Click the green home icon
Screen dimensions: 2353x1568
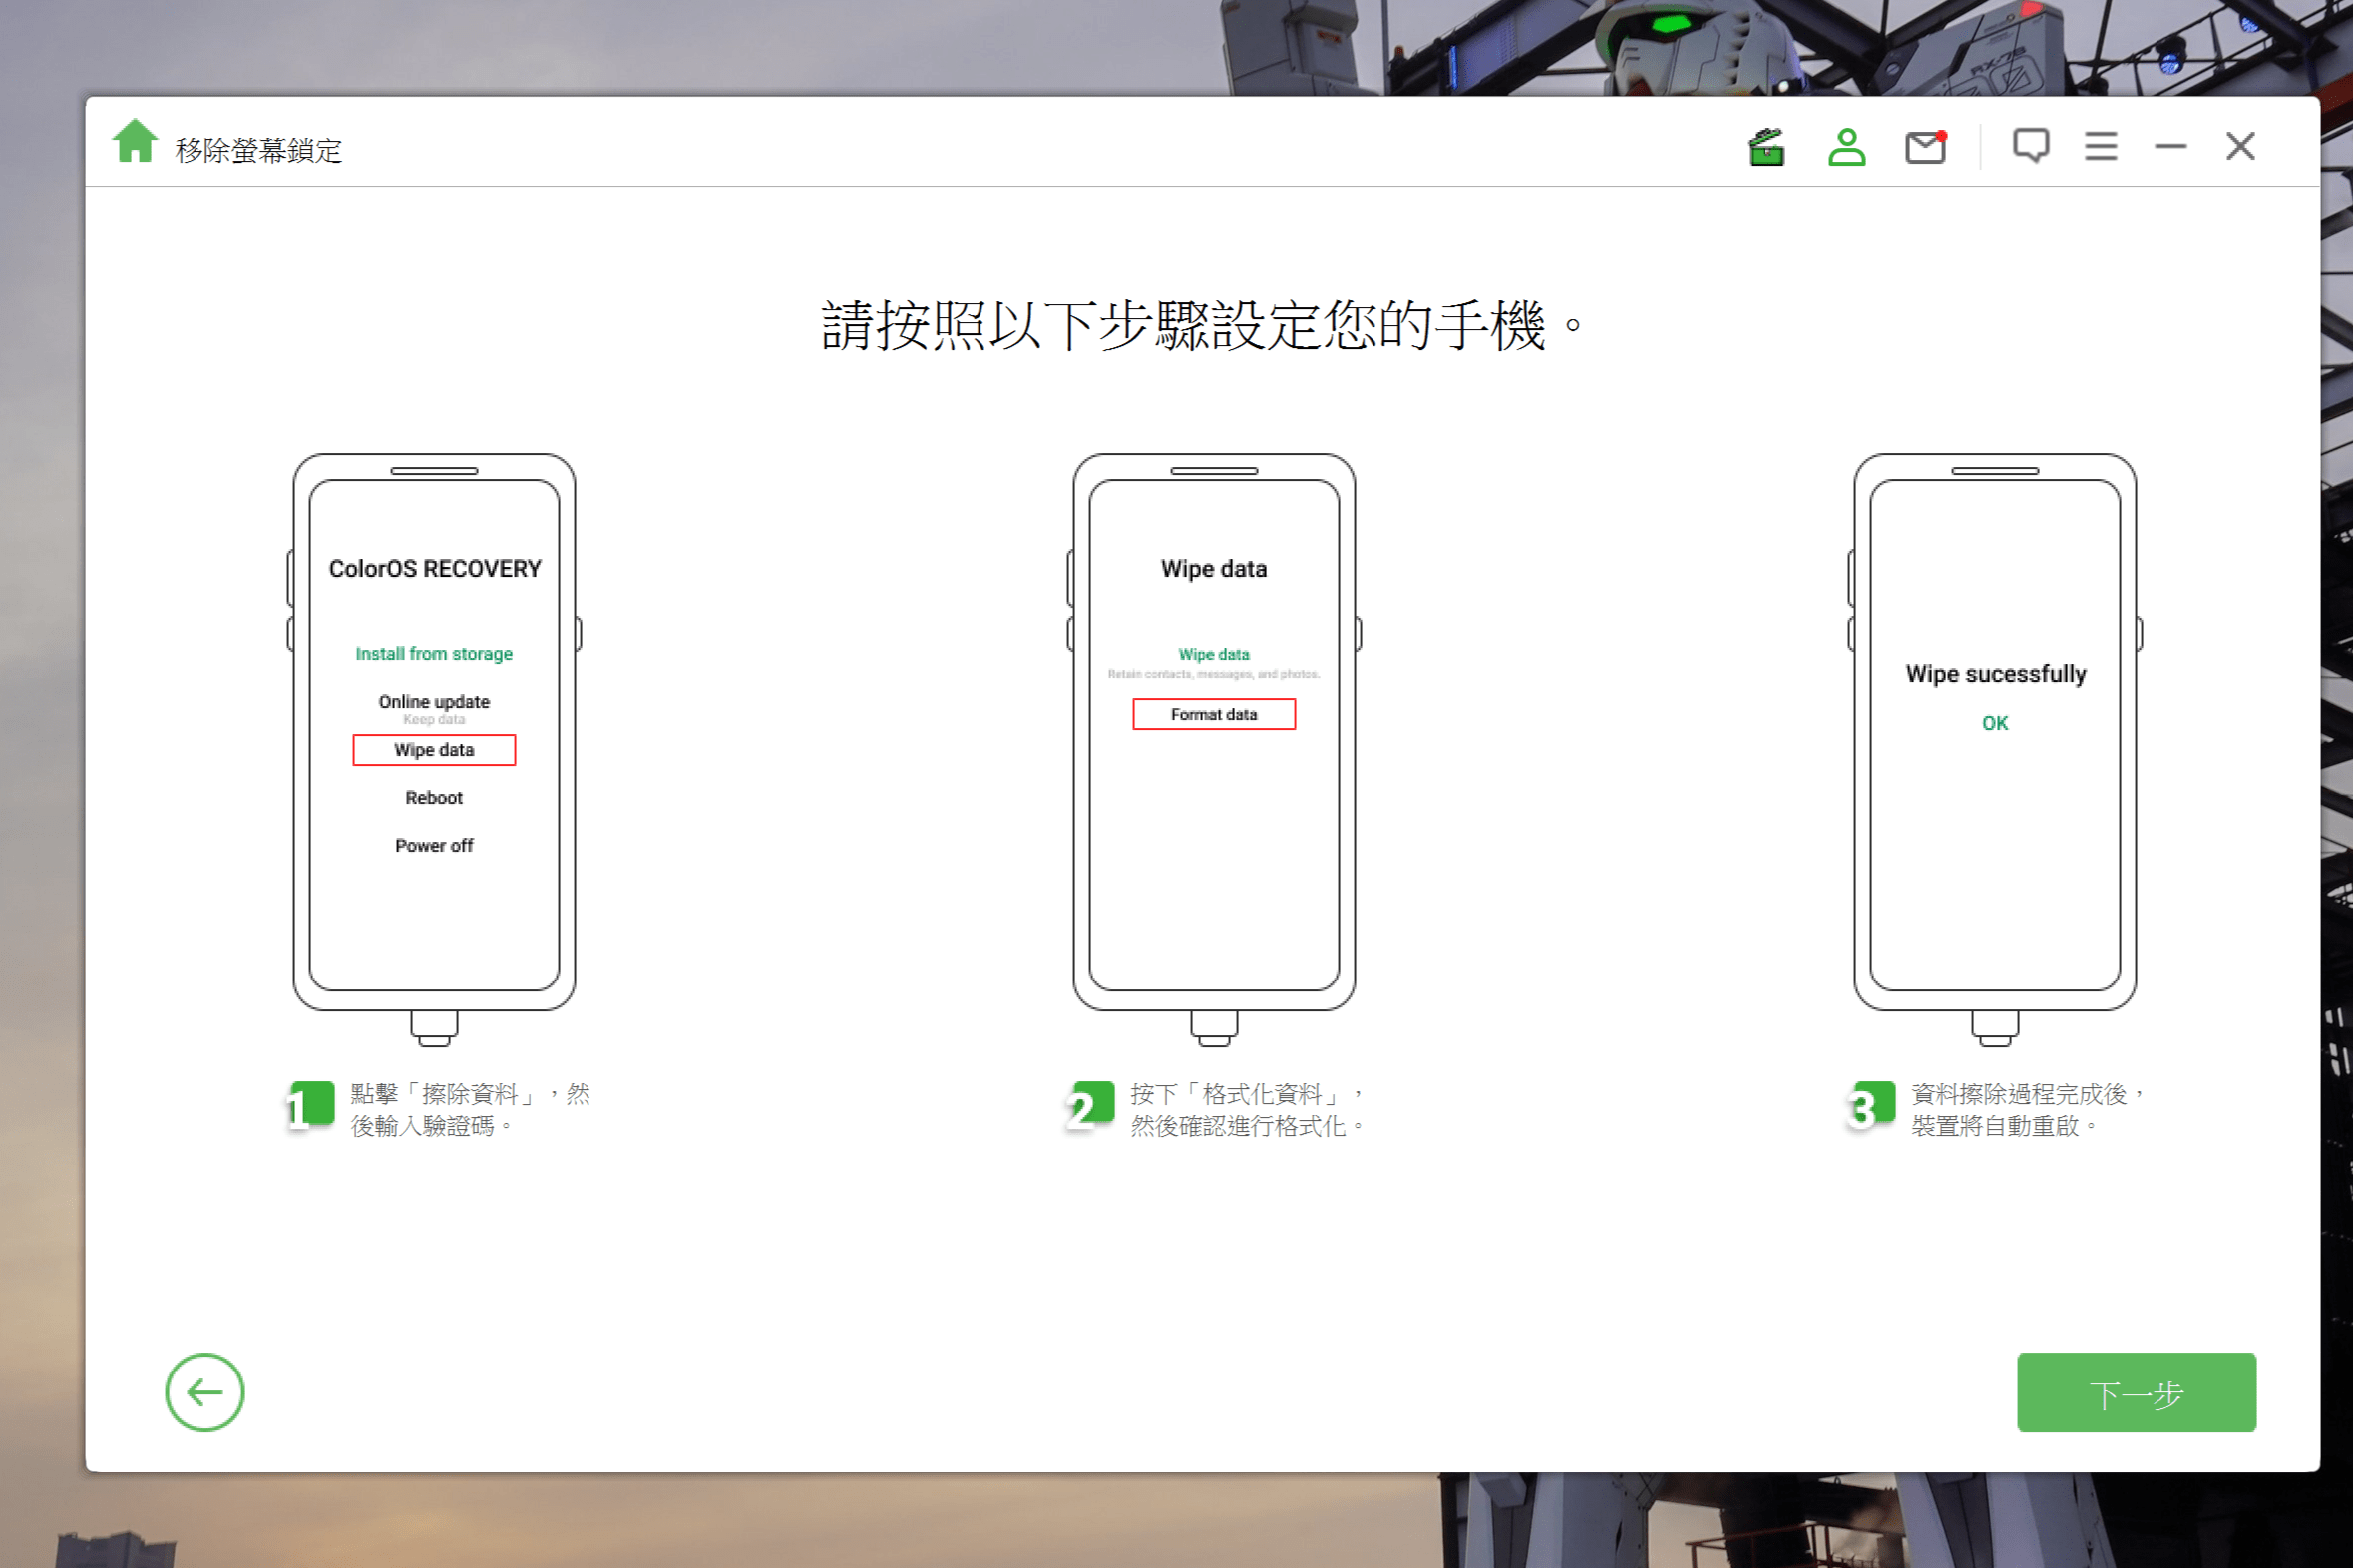135,142
